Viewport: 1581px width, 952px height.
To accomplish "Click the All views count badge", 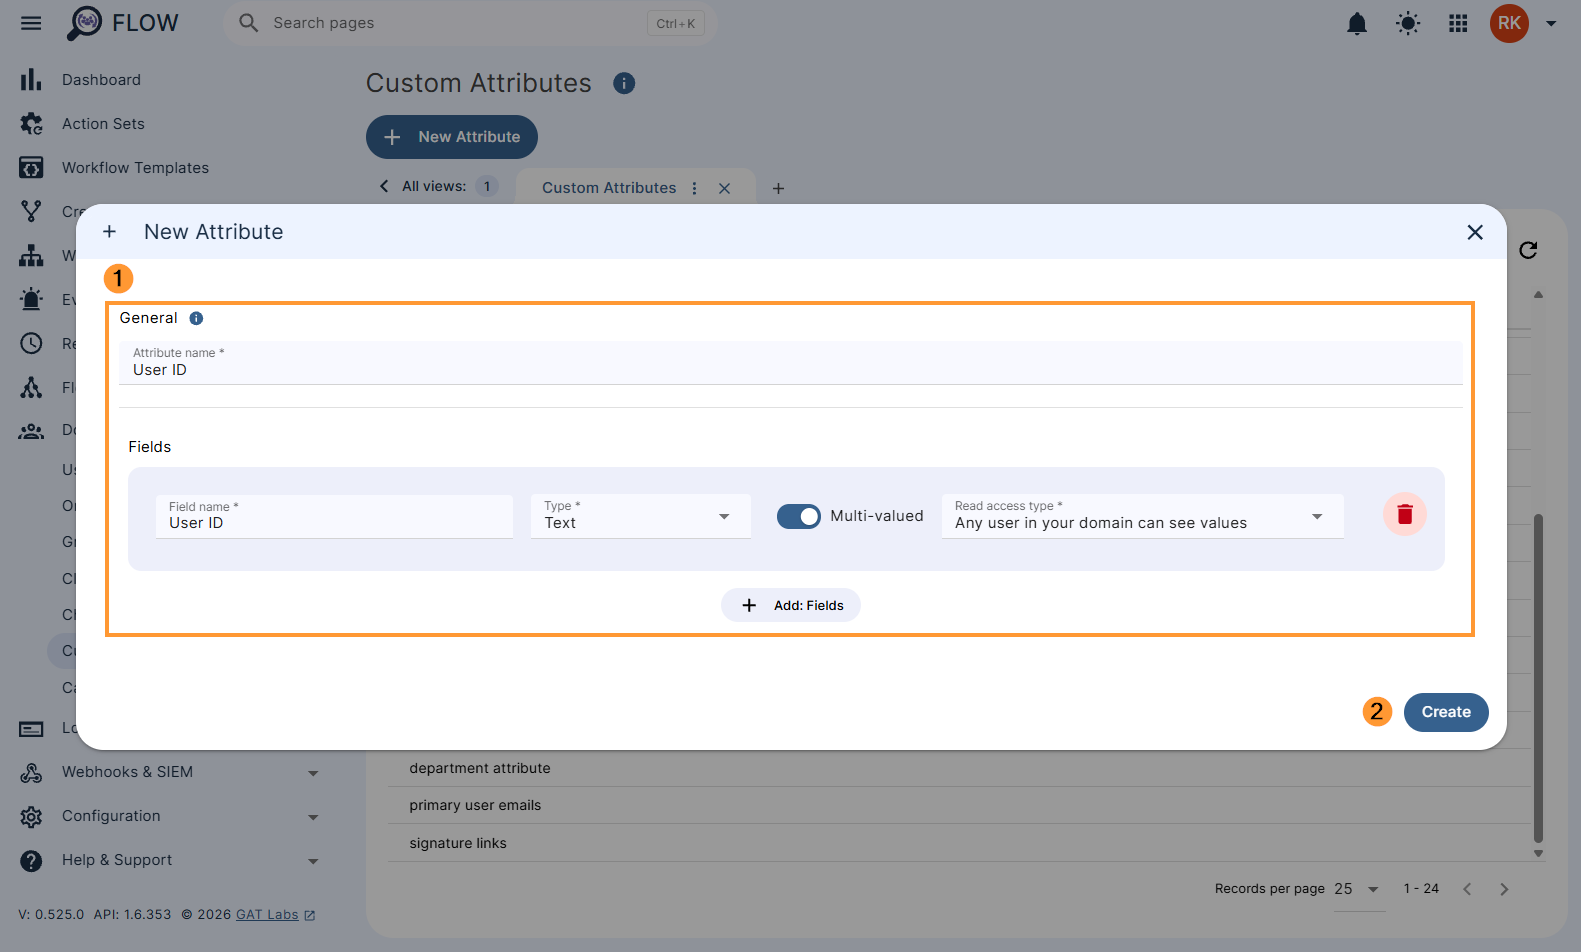I will [487, 186].
